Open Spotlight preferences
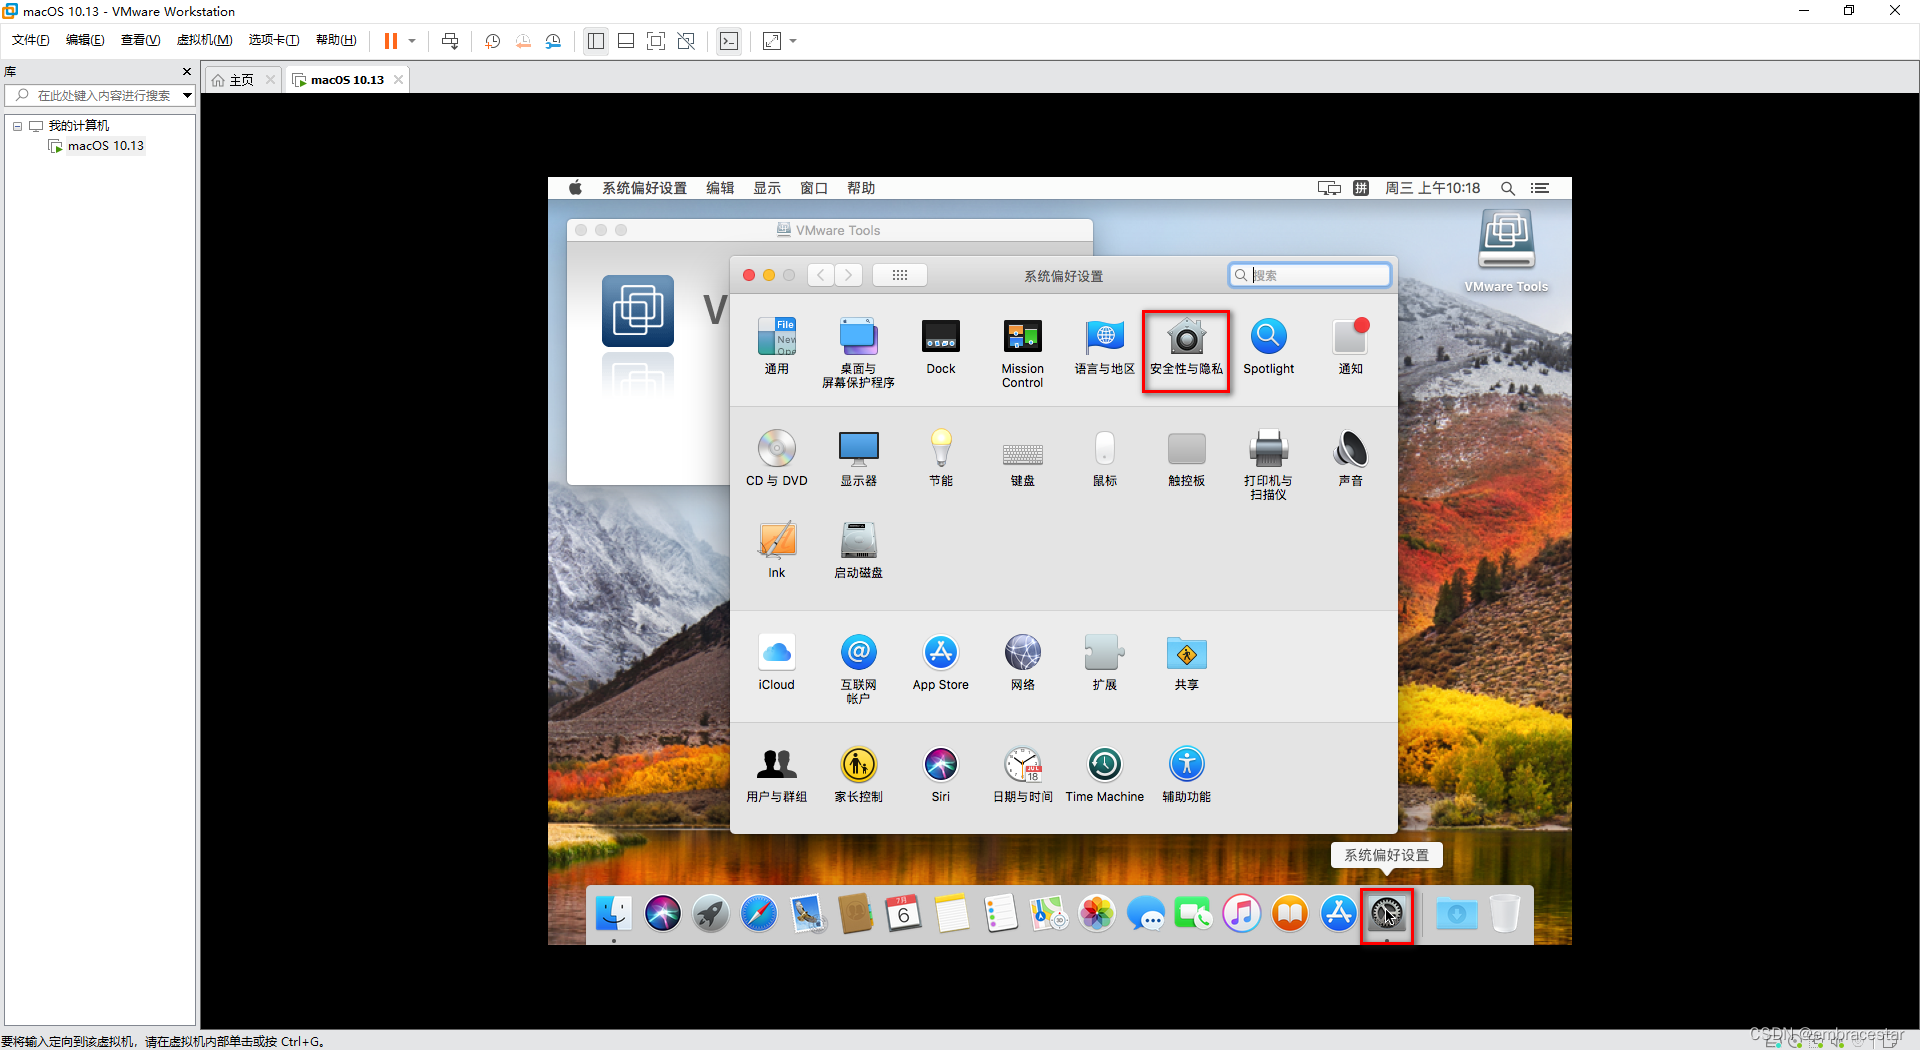The image size is (1920, 1050). 1269,347
